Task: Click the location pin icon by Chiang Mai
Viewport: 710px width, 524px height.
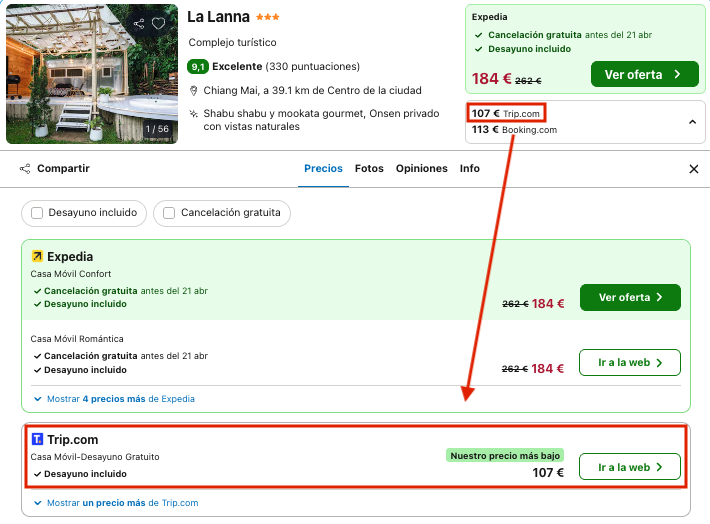Action: [193, 90]
